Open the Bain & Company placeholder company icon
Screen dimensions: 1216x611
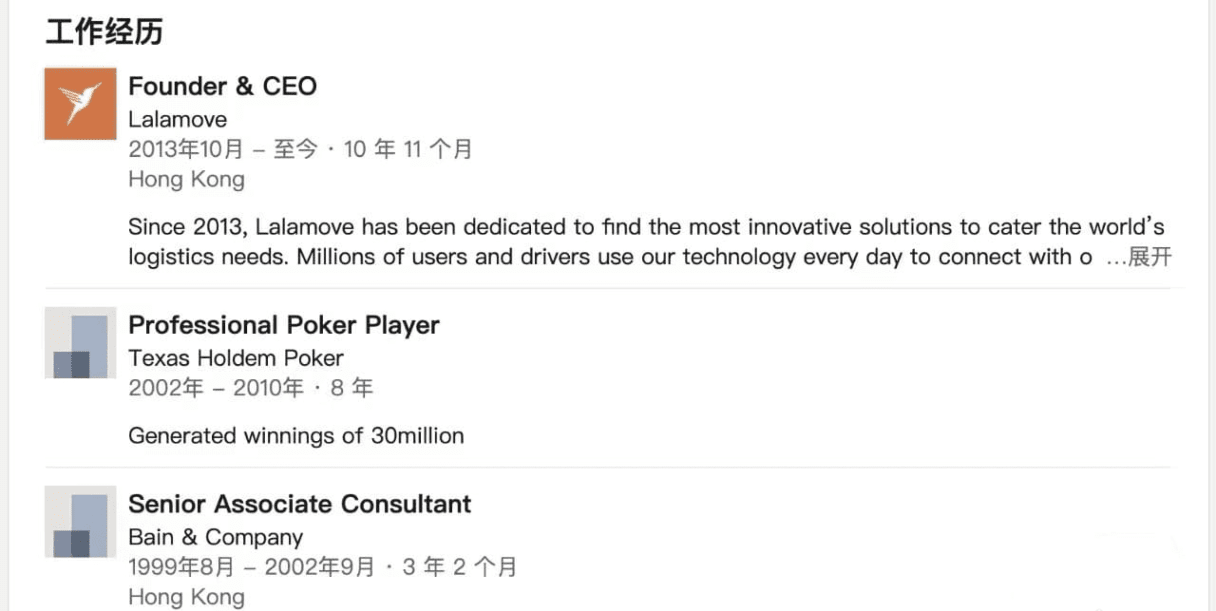pyautogui.click(x=81, y=522)
